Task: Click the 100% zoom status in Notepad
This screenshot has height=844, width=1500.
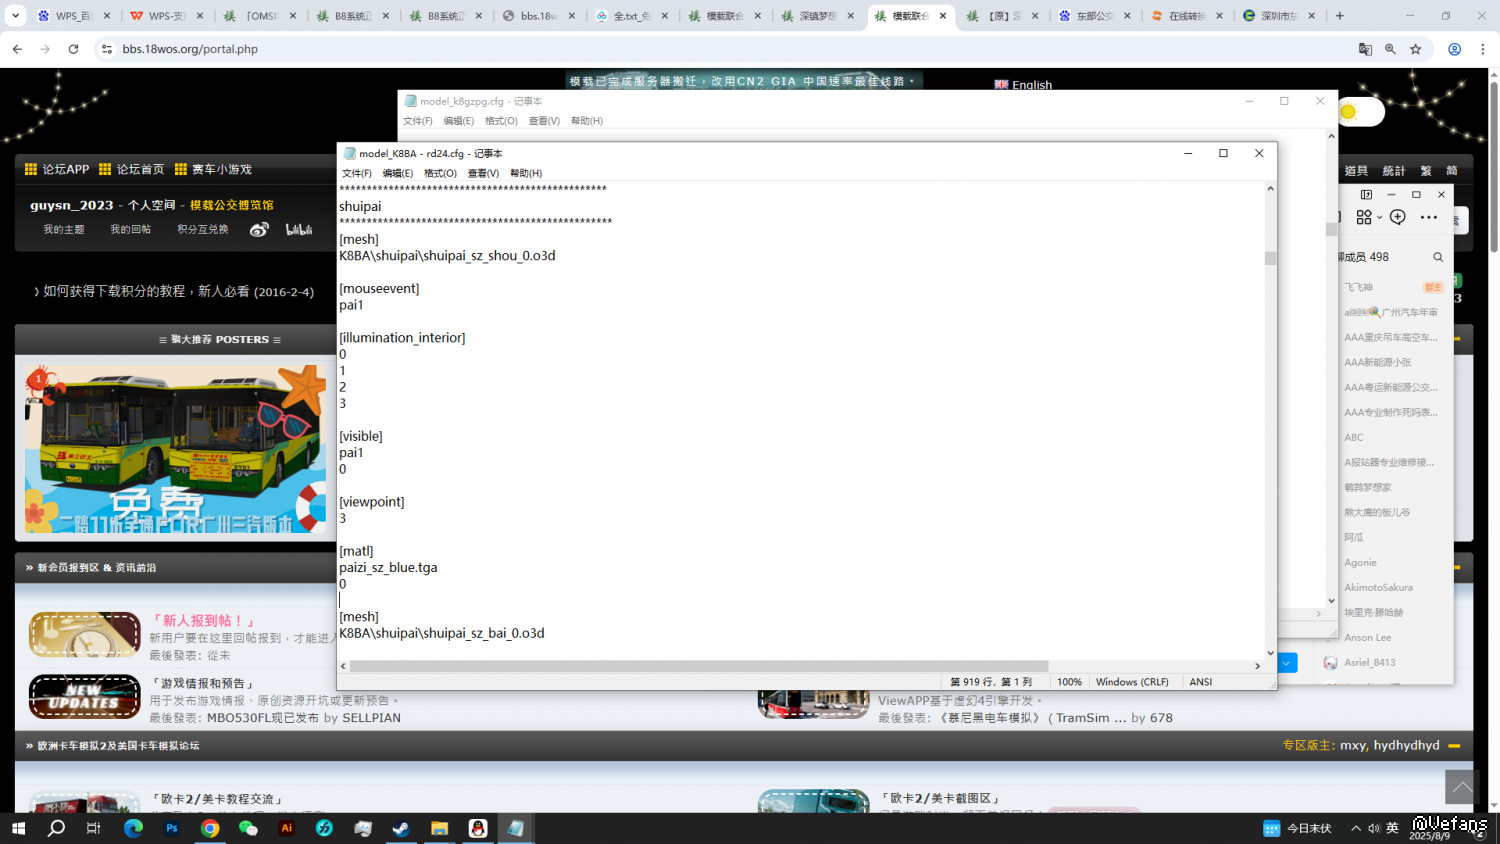Action: click(1069, 682)
